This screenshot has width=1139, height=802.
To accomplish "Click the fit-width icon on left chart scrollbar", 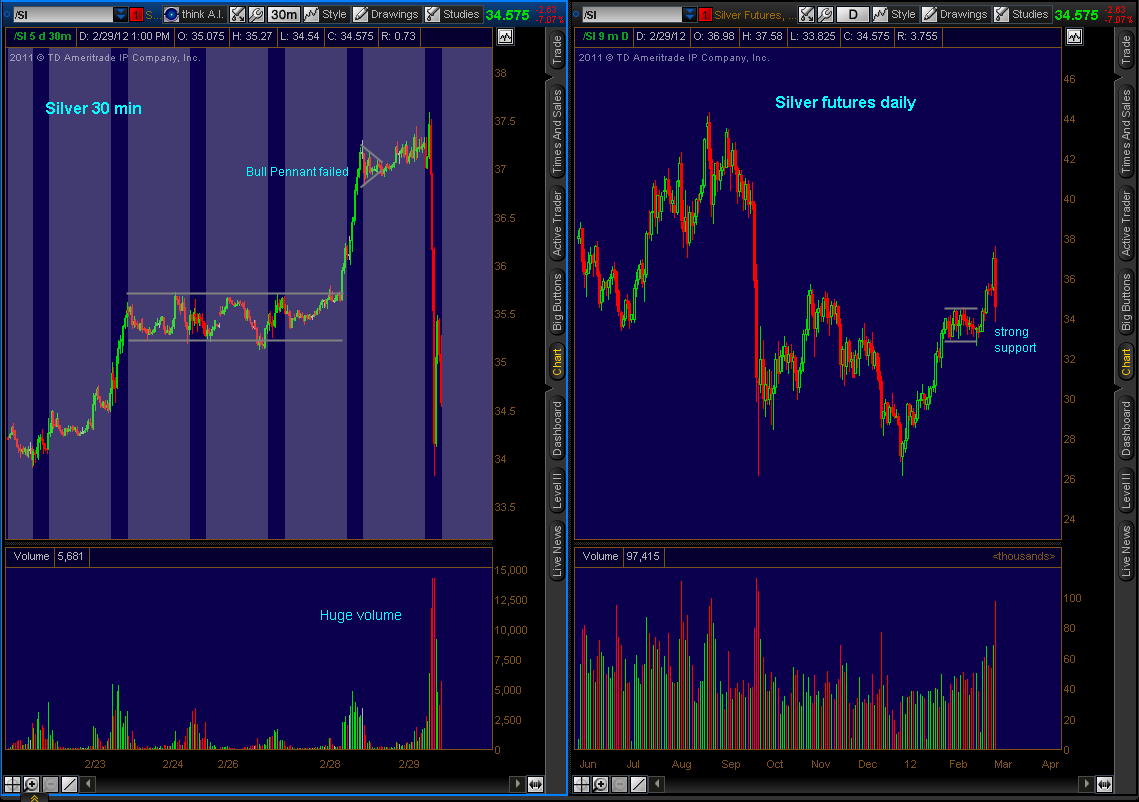I will coord(535,784).
